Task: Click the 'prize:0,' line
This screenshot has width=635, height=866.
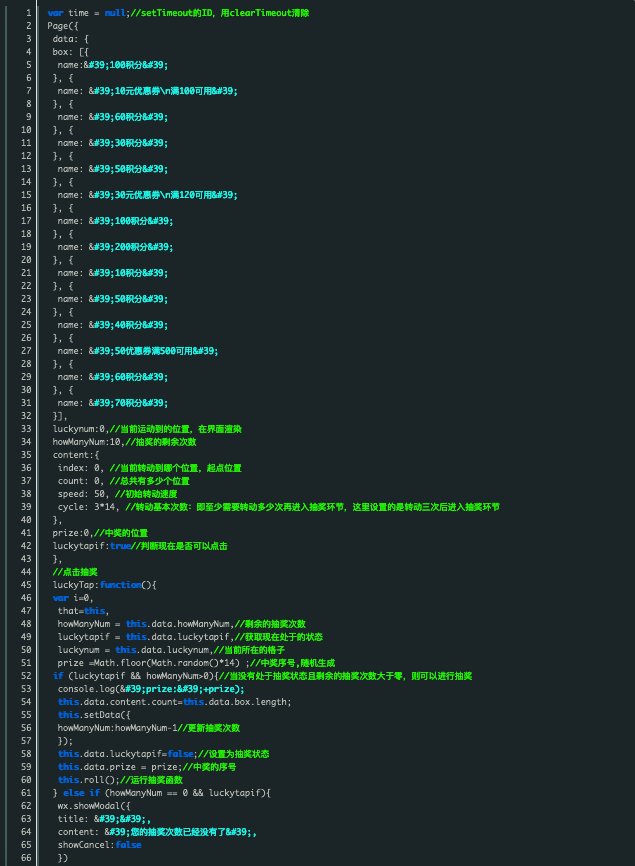Action: (x=100, y=532)
